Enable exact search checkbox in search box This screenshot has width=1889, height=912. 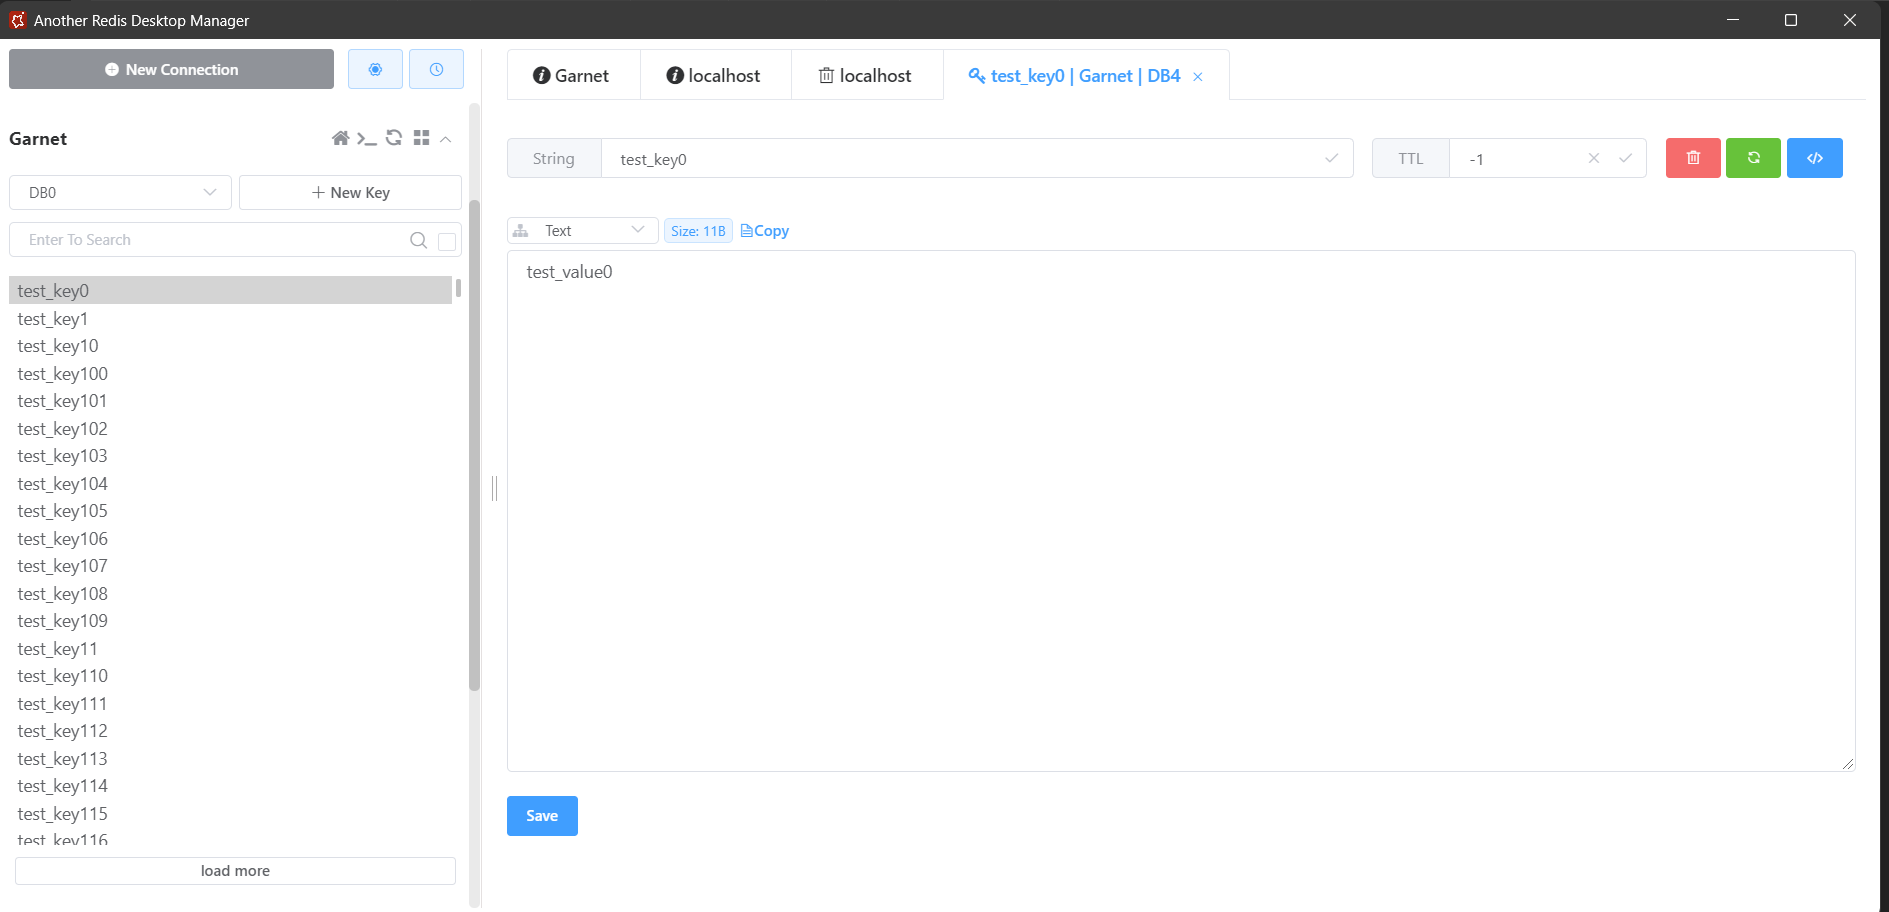coord(447,241)
